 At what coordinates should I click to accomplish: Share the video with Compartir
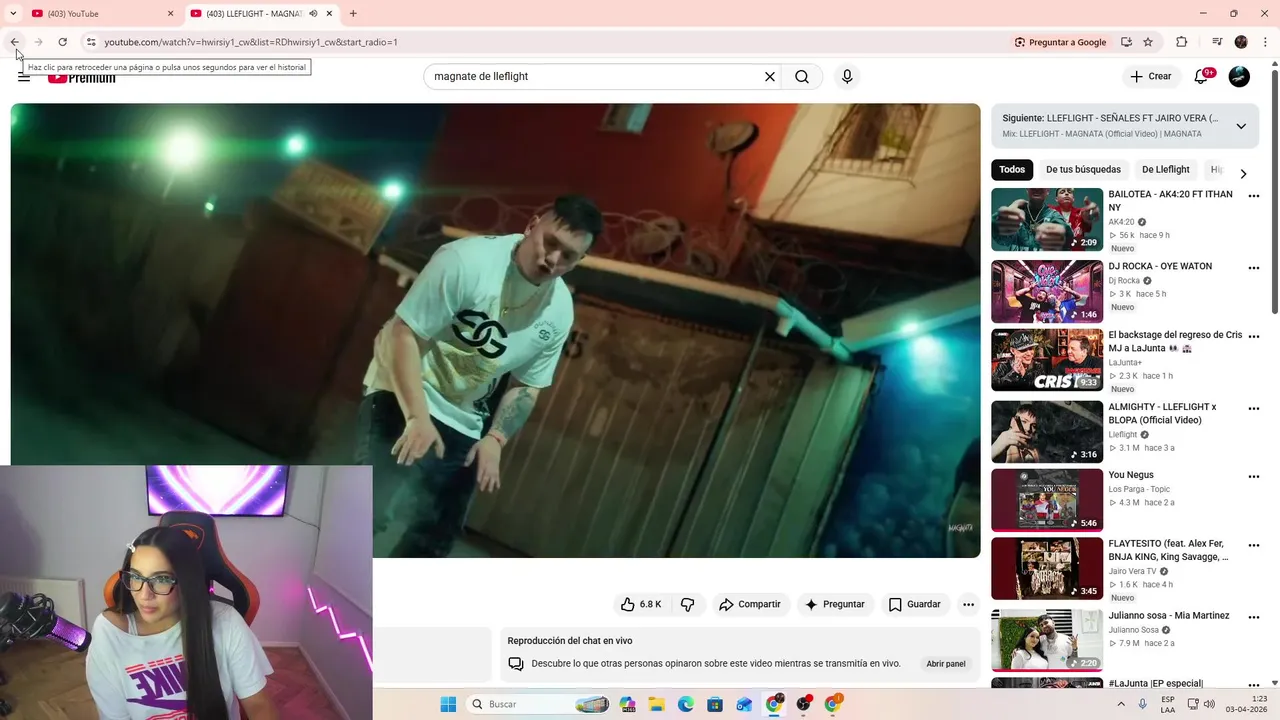(x=750, y=604)
